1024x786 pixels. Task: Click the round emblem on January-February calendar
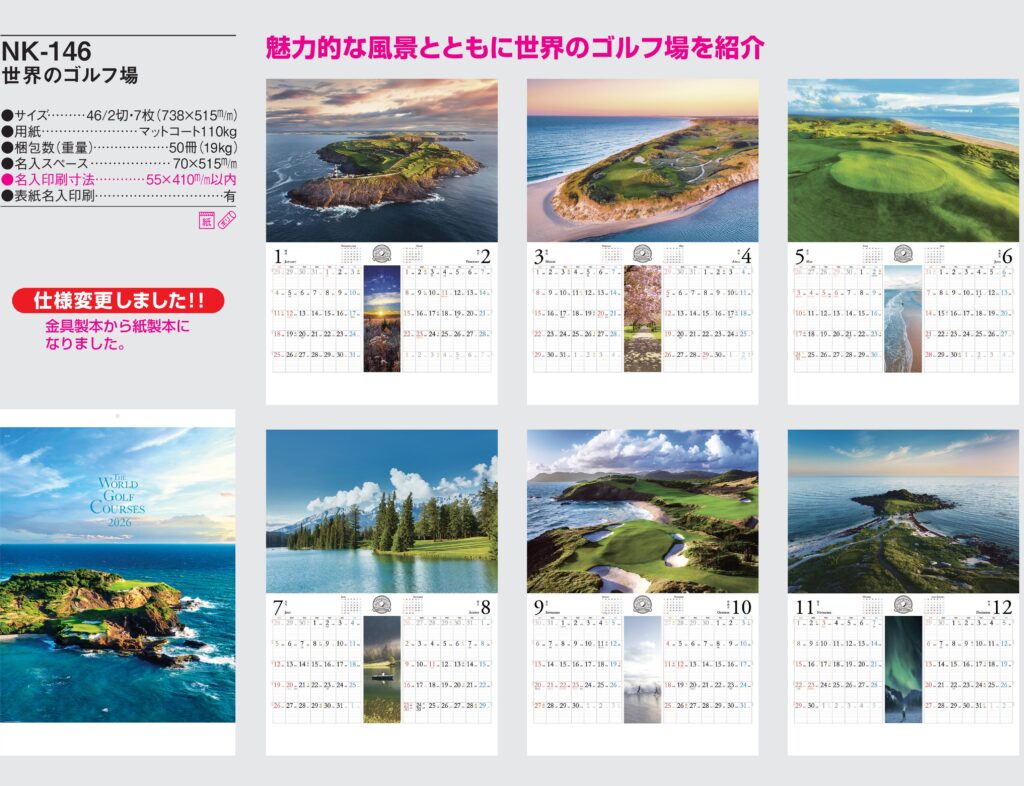tap(381, 254)
